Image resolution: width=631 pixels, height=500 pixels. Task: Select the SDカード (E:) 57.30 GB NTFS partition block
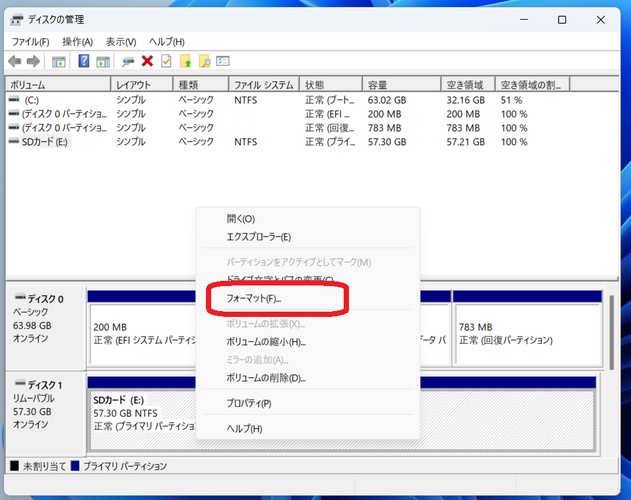[x=342, y=414]
